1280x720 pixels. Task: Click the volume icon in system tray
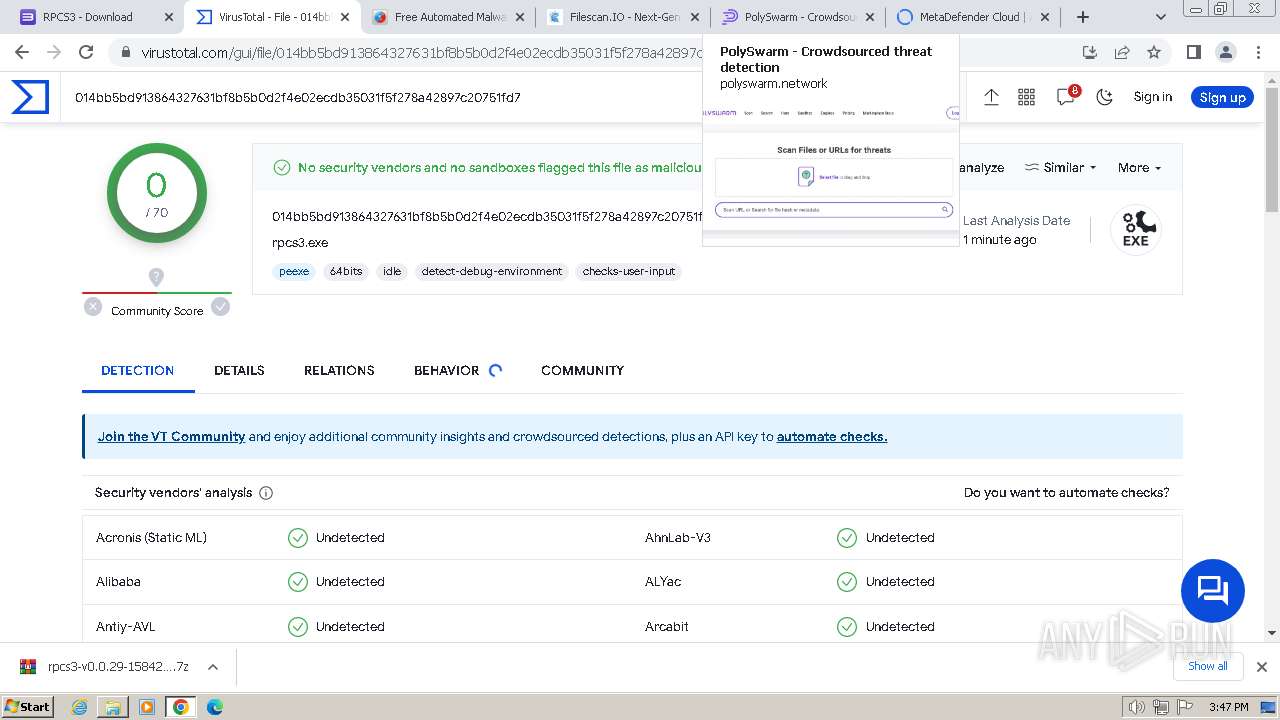(x=1135, y=707)
